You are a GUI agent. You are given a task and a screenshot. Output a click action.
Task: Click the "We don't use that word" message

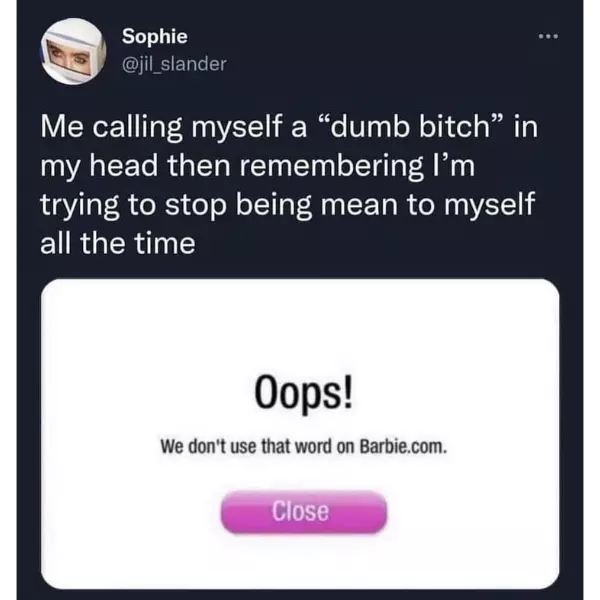tap(303, 446)
